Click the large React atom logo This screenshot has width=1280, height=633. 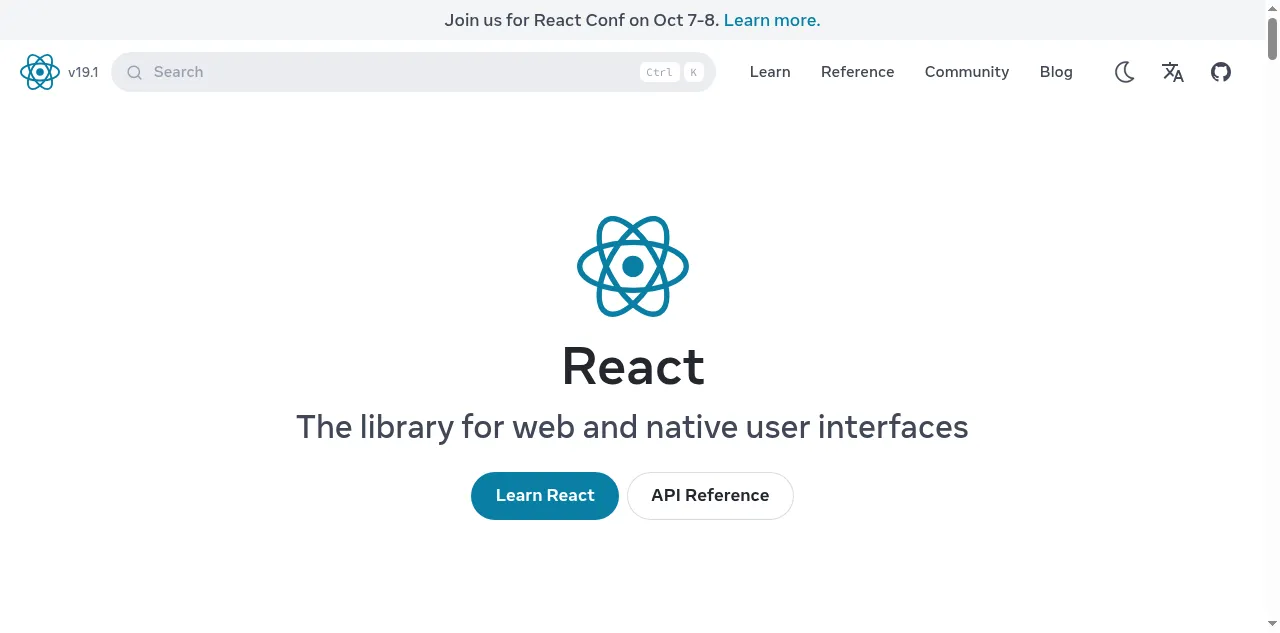click(633, 266)
